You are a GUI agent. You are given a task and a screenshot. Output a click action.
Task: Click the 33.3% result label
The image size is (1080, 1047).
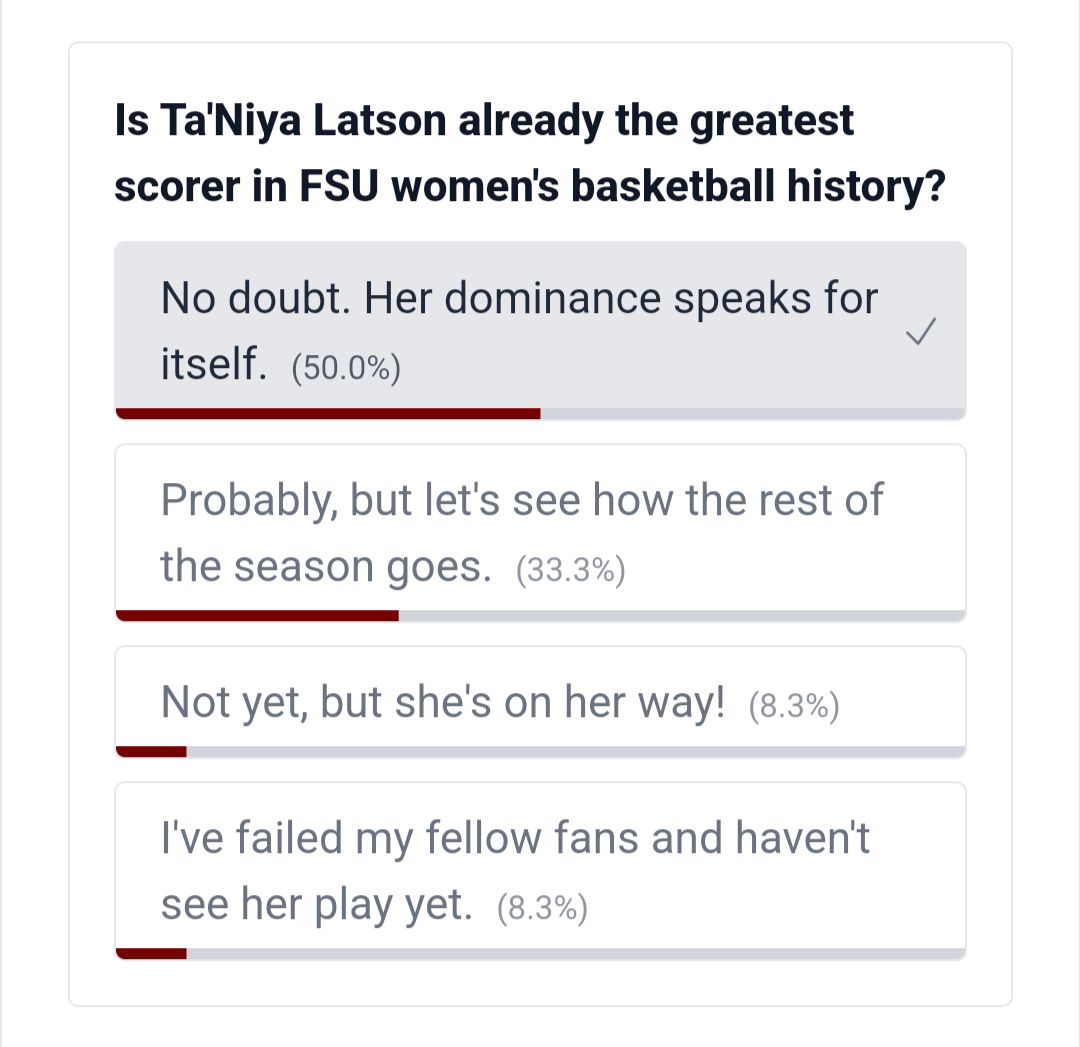click(x=570, y=571)
